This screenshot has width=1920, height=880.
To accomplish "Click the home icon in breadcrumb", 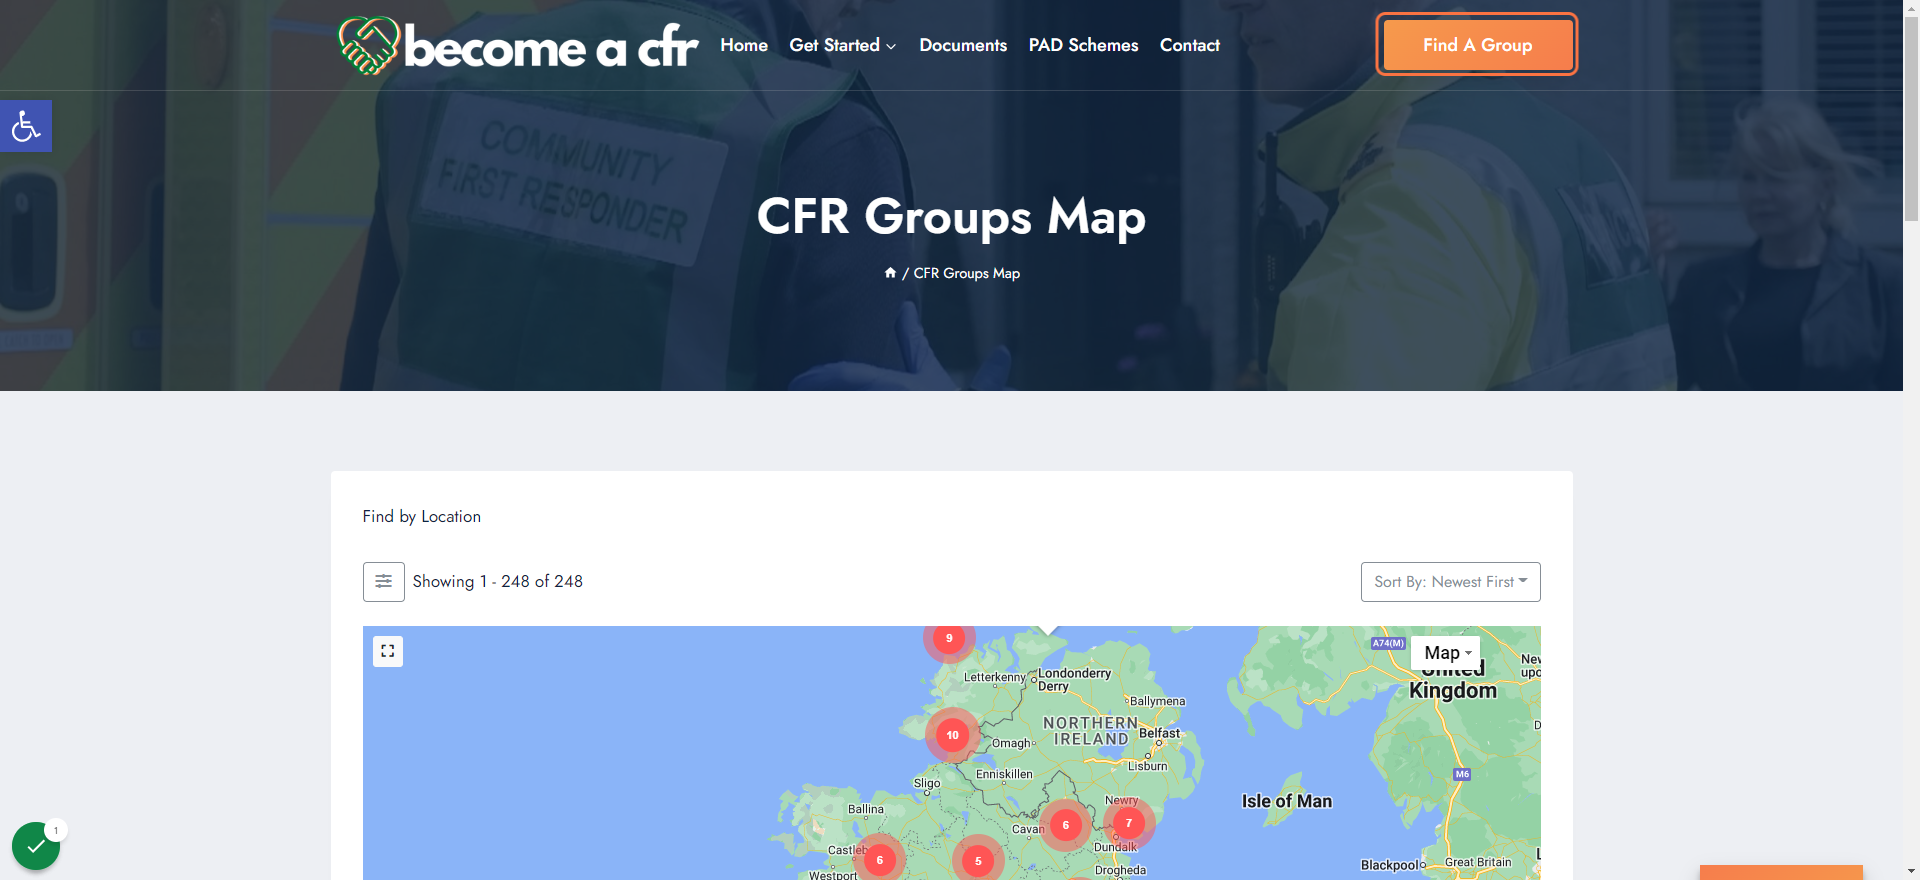I will 890,273.
